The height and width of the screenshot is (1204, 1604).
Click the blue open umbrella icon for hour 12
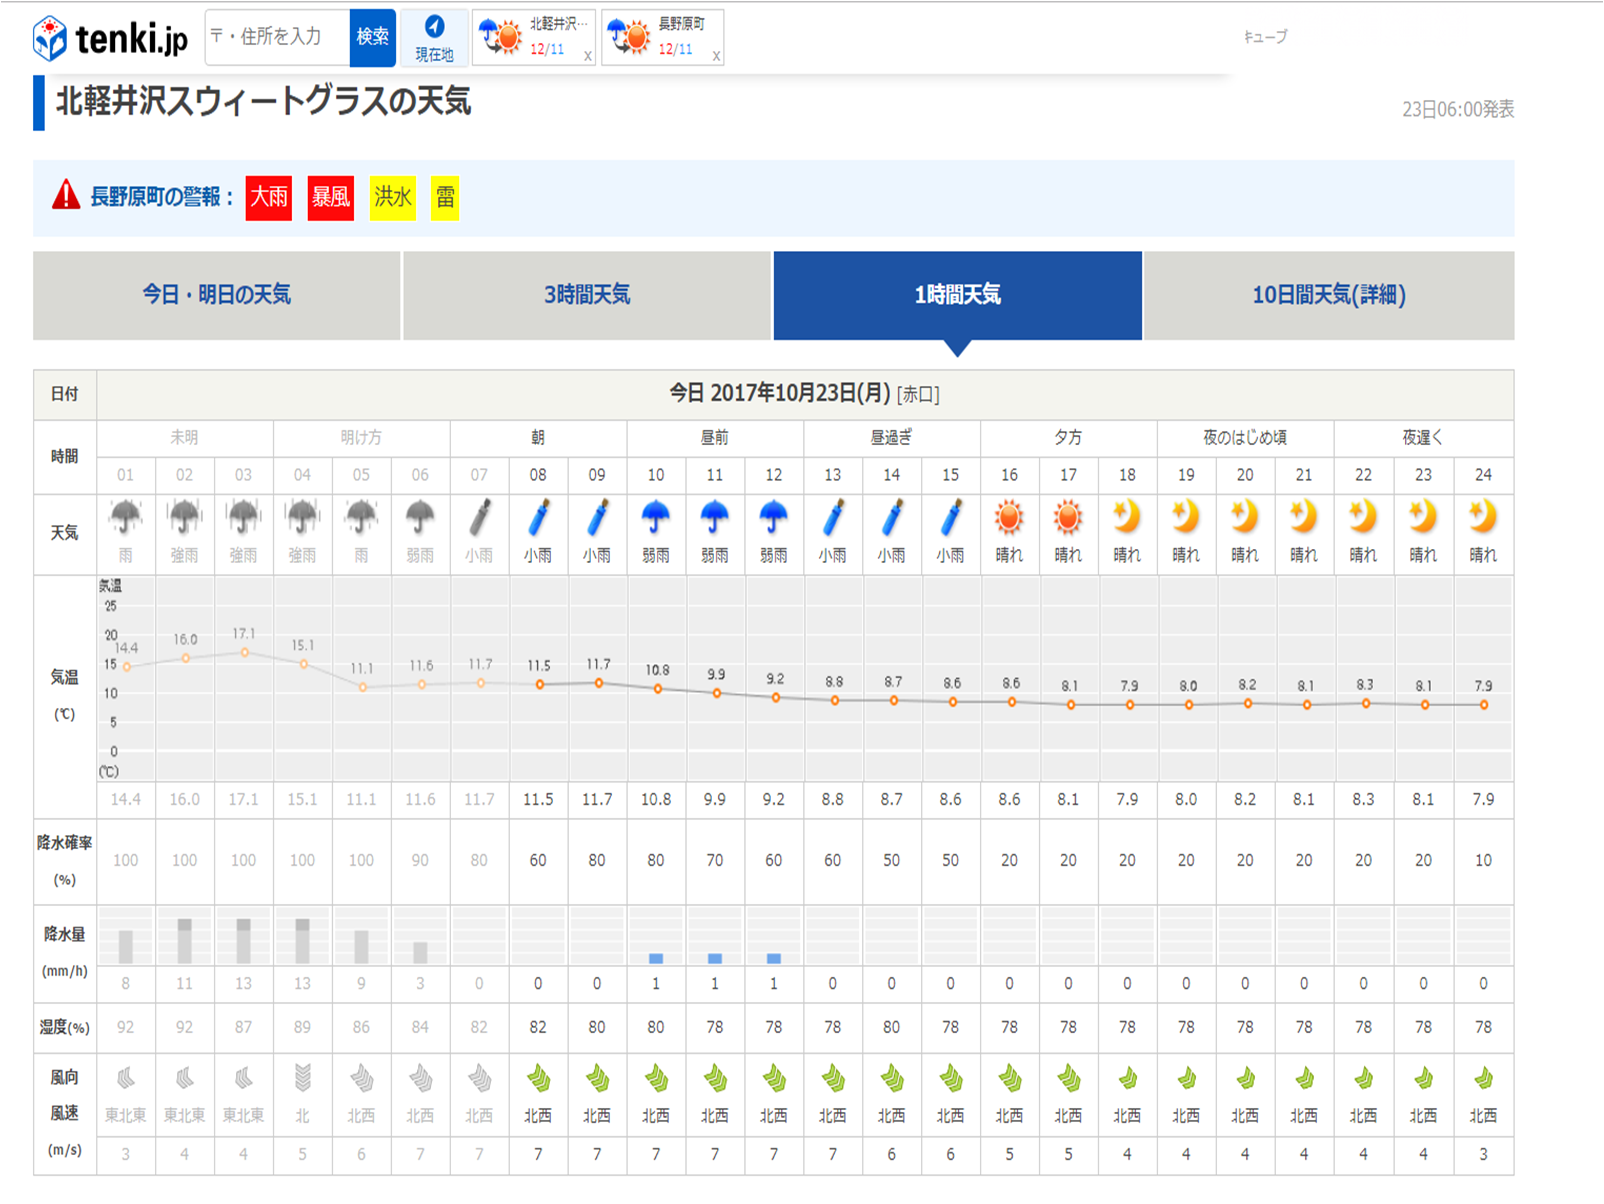click(x=774, y=518)
